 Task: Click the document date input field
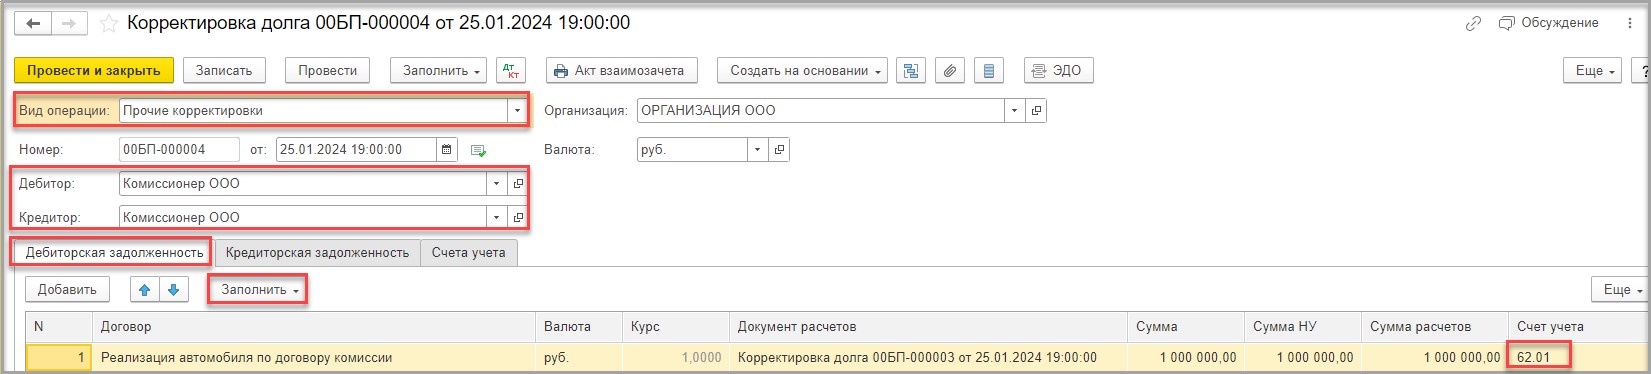[x=356, y=150]
